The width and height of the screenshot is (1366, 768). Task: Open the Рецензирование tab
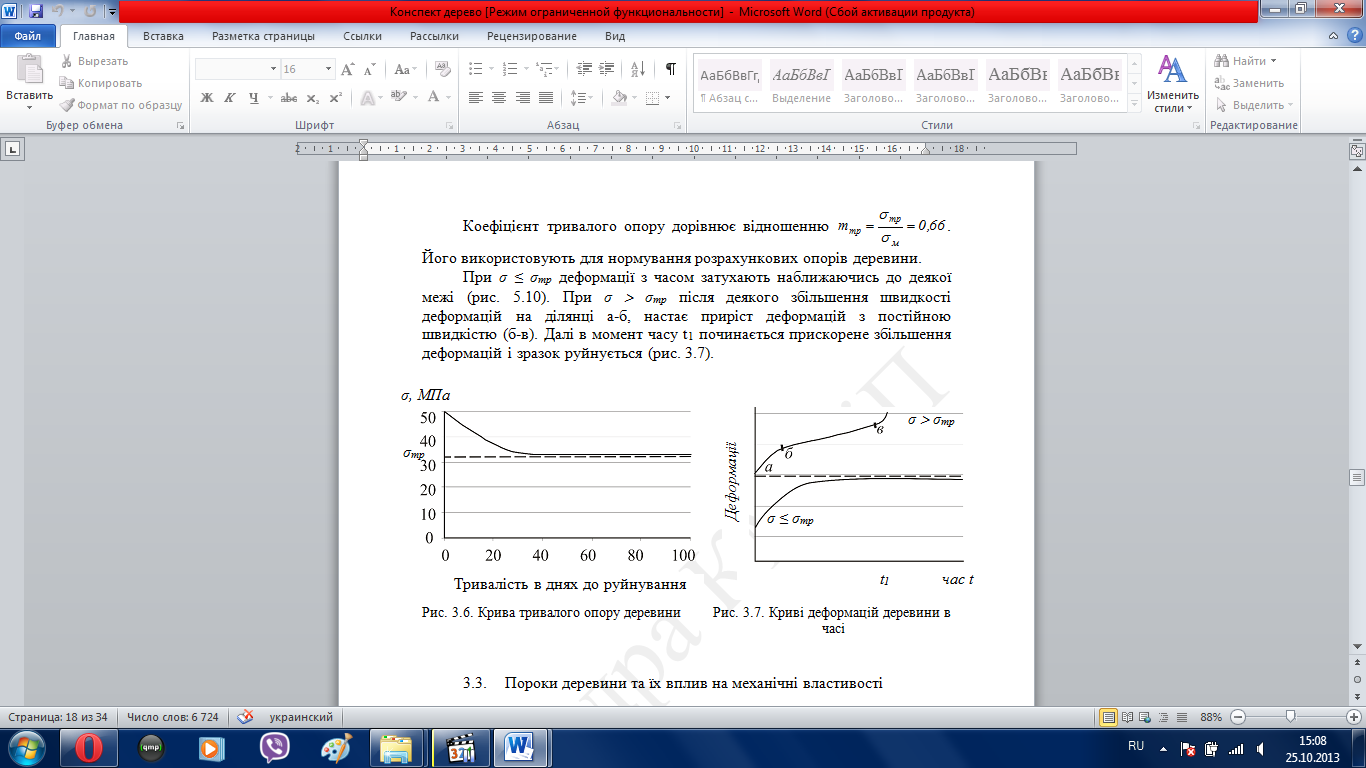click(x=531, y=36)
